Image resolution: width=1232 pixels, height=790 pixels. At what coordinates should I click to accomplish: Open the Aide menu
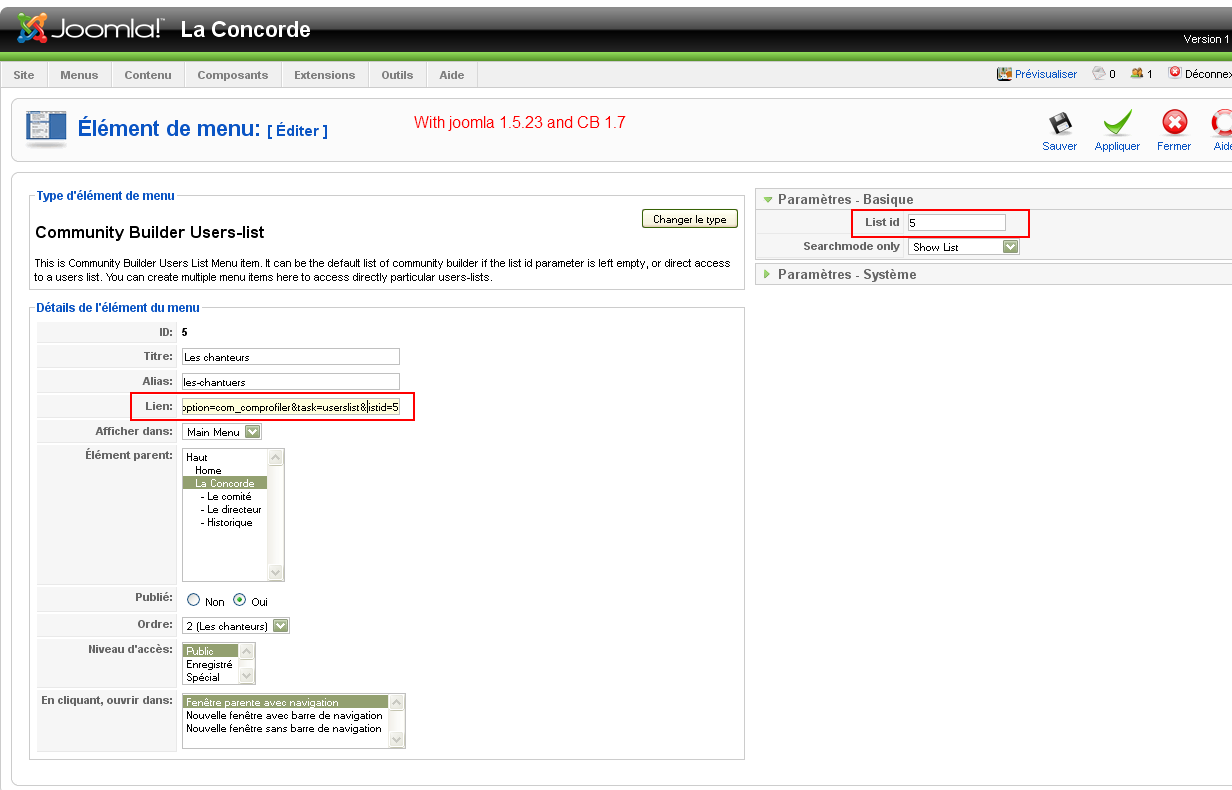(x=452, y=75)
